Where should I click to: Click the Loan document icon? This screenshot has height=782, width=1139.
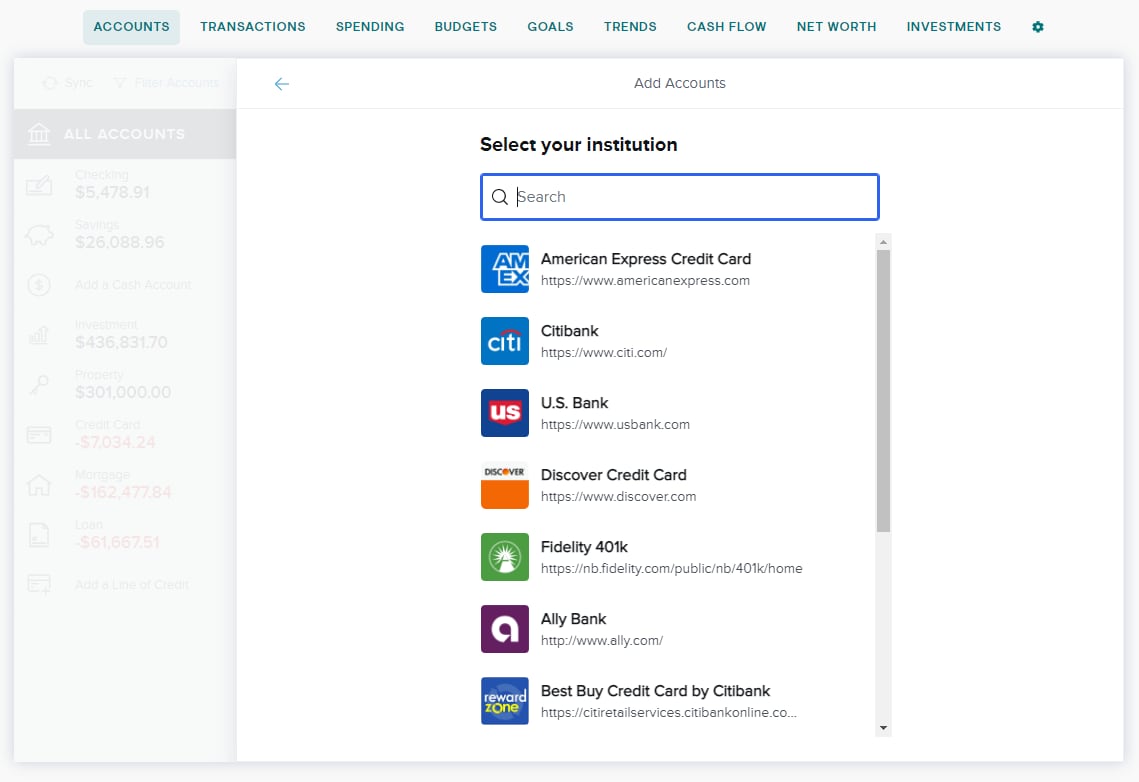[38, 534]
